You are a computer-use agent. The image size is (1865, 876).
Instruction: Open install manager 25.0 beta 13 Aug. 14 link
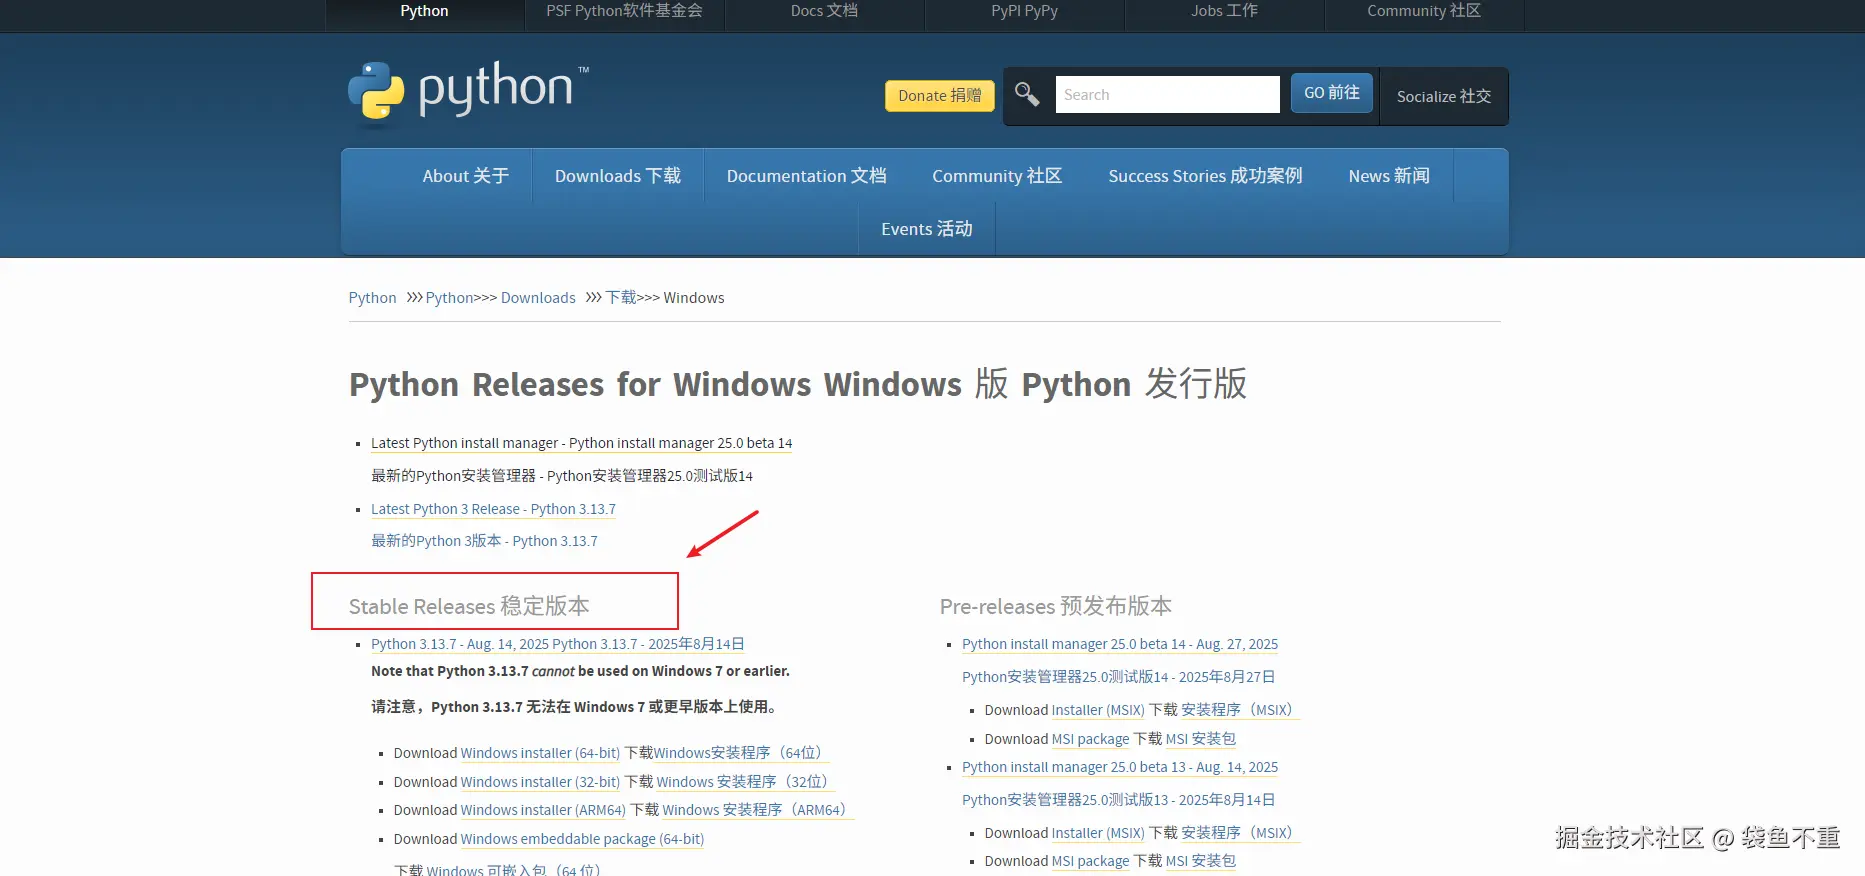pyautogui.click(x=1120, y=767)
